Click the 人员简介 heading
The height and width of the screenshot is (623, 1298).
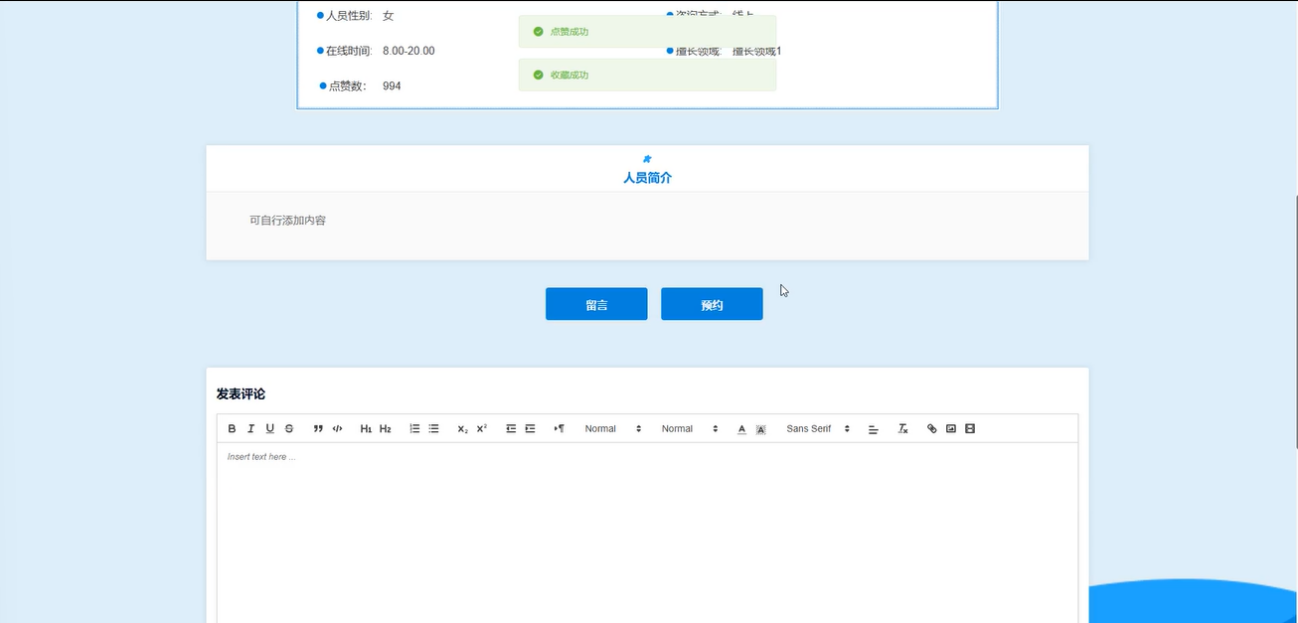pos(647,178)
